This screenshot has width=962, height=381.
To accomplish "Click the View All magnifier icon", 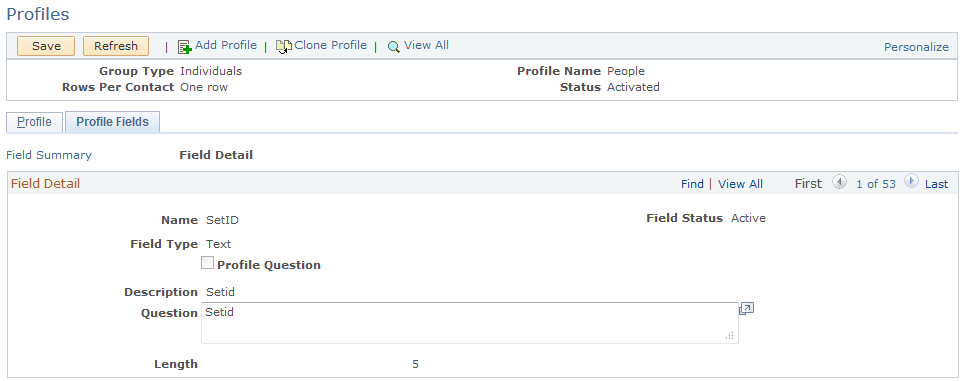I will click(394, 47).
